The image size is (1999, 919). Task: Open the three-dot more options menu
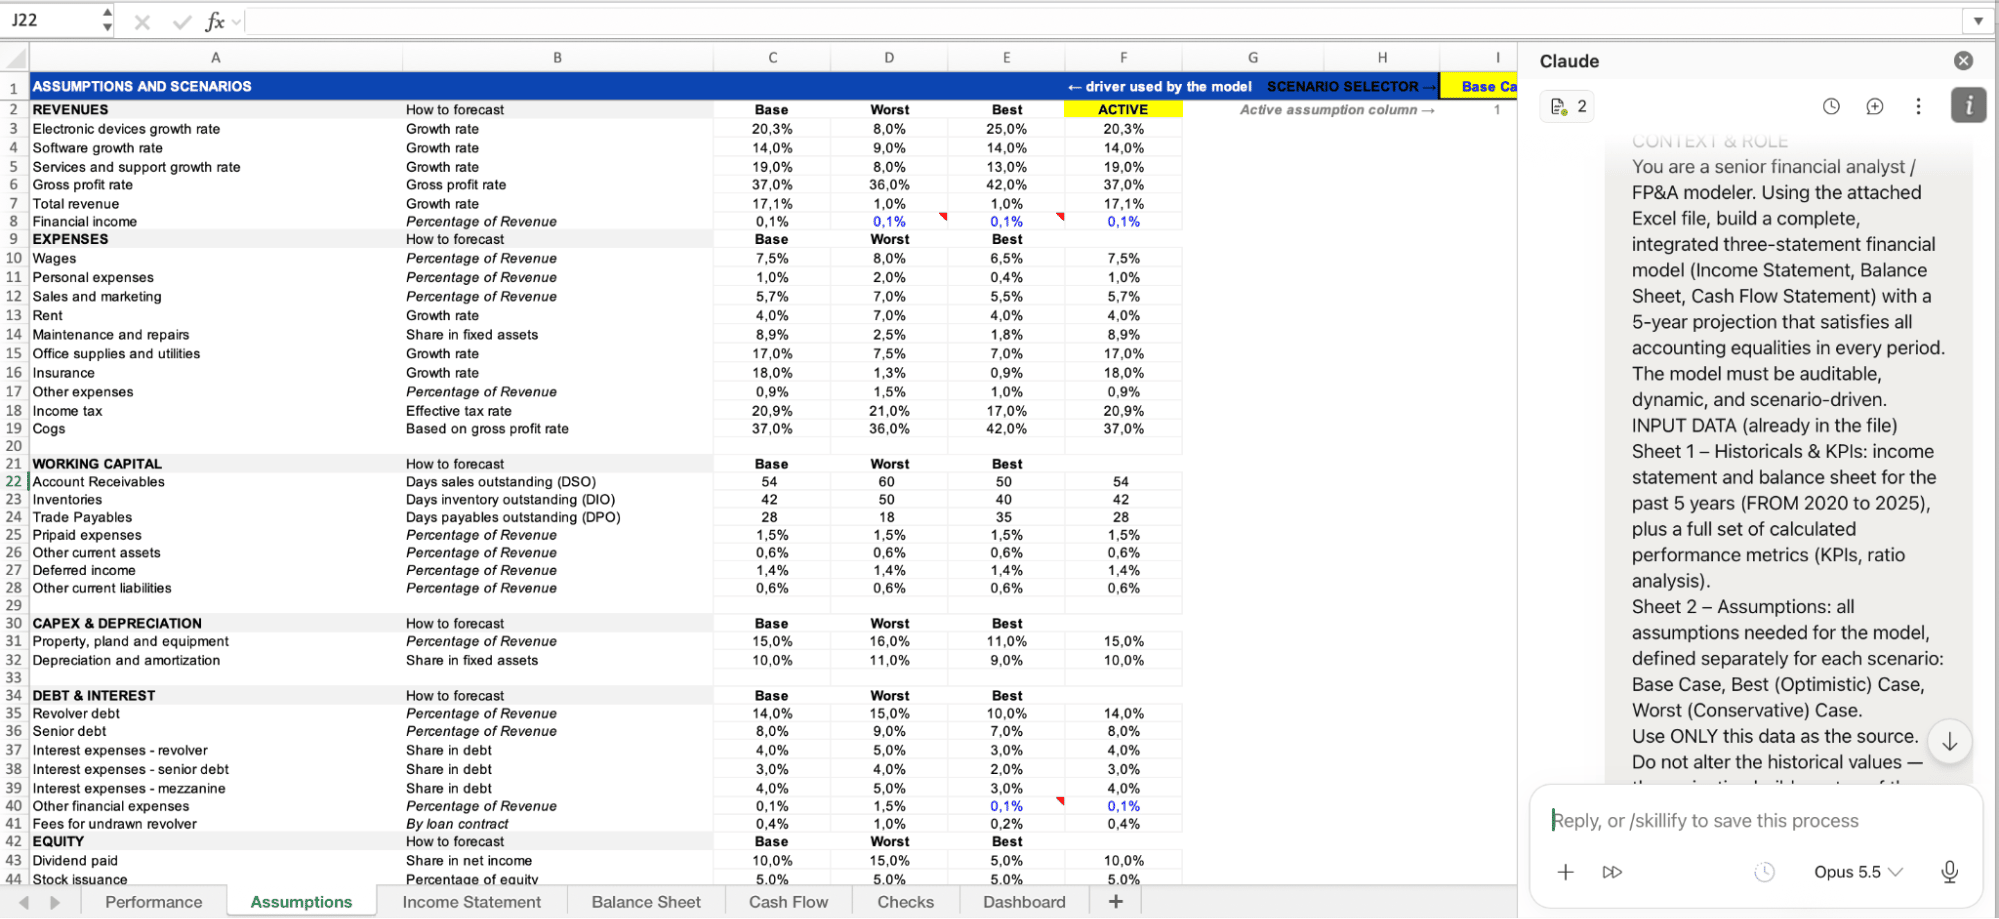(1918, 106)
